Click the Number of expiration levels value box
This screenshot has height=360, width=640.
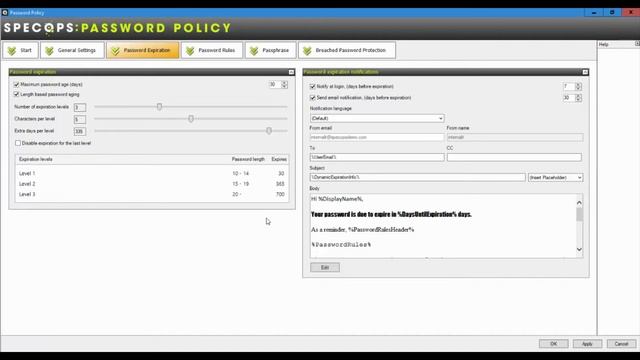tap(80, 107)
